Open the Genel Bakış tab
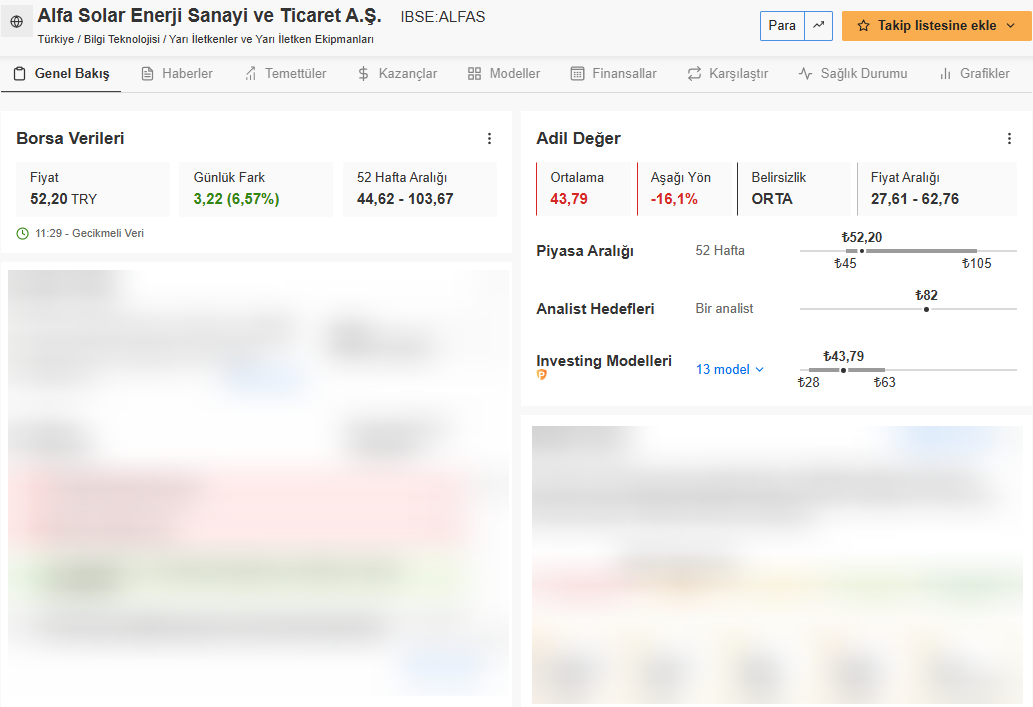 pyautogui.click(x=61, y=74)
